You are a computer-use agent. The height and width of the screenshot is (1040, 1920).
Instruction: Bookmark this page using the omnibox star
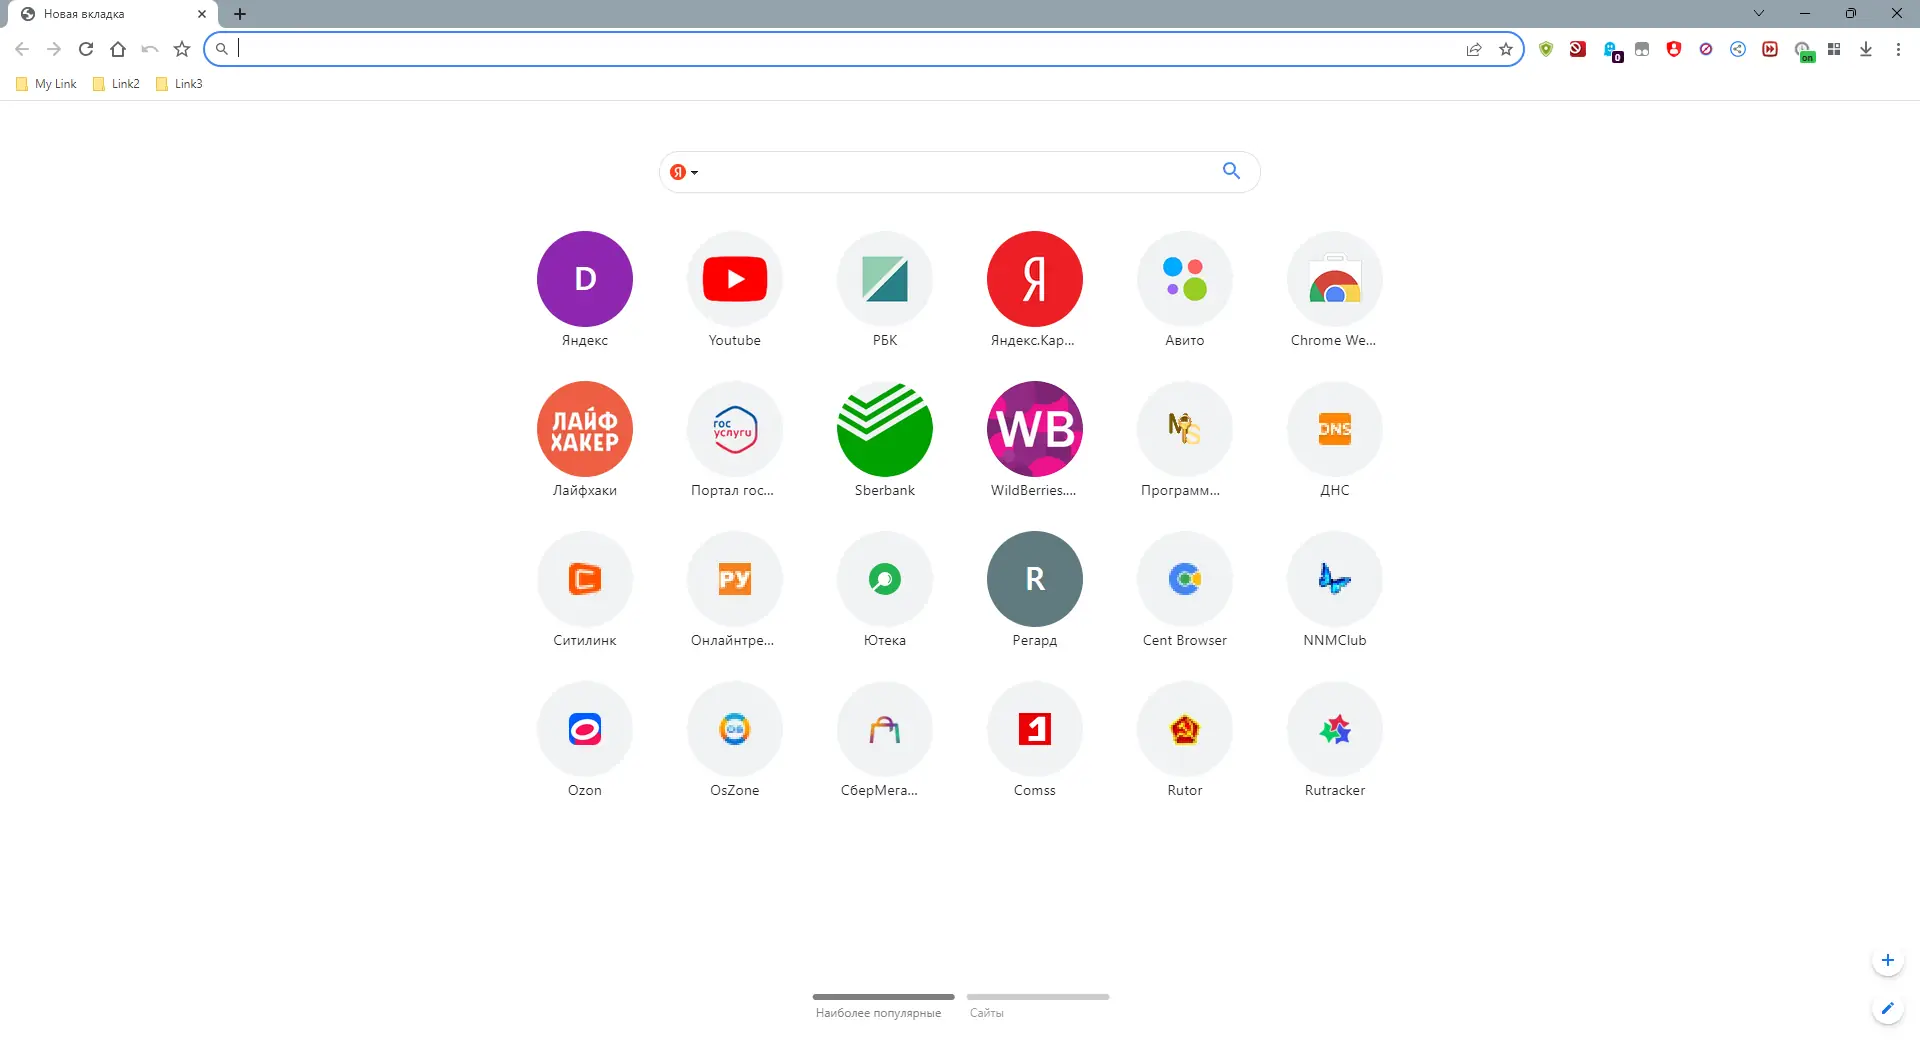(1506, 49)
